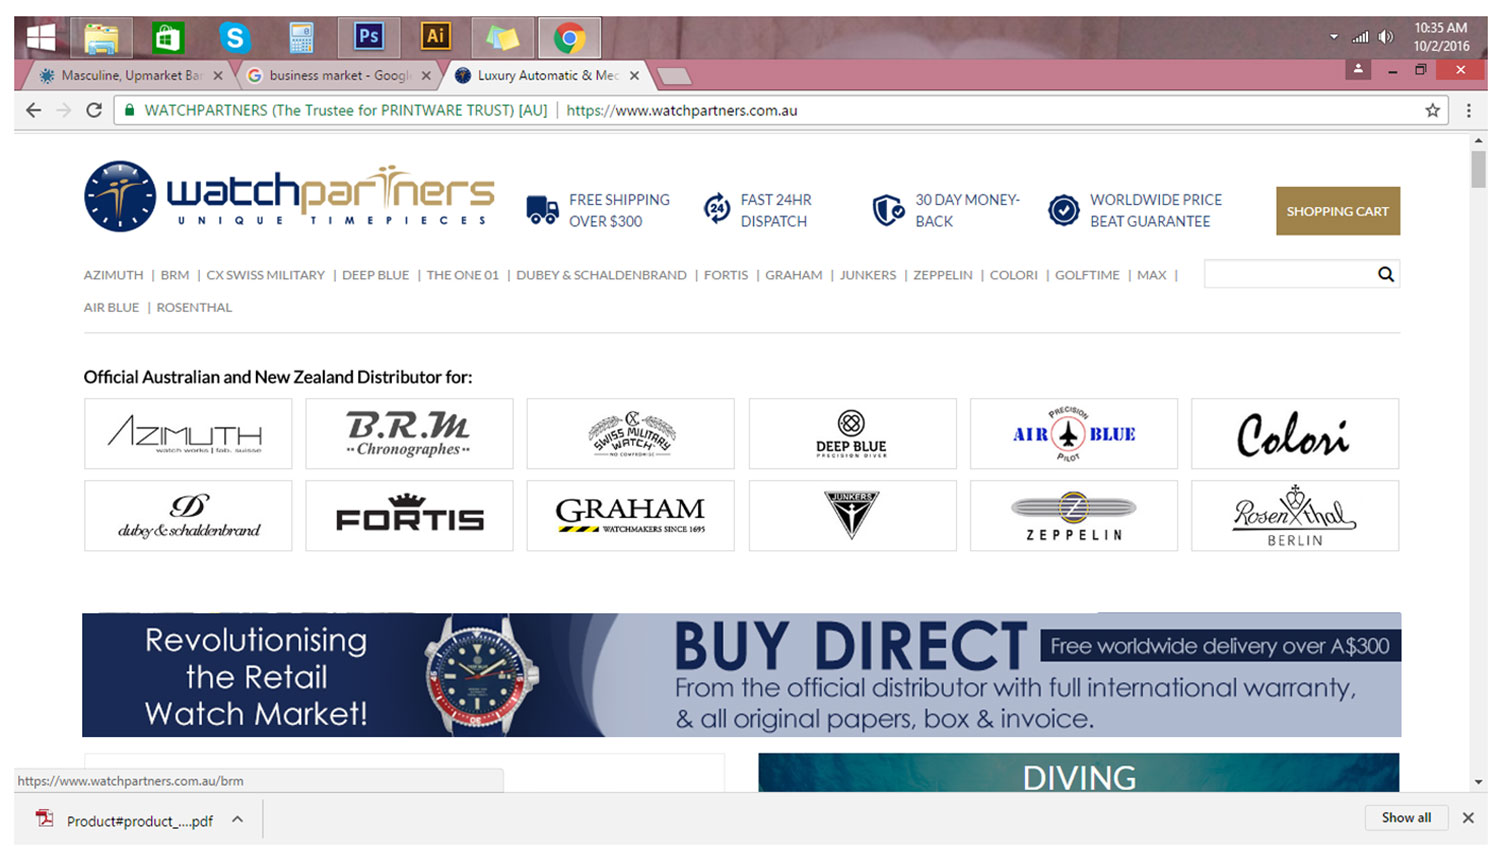
Task: Go back to the previous page
Action: point(34,110)
